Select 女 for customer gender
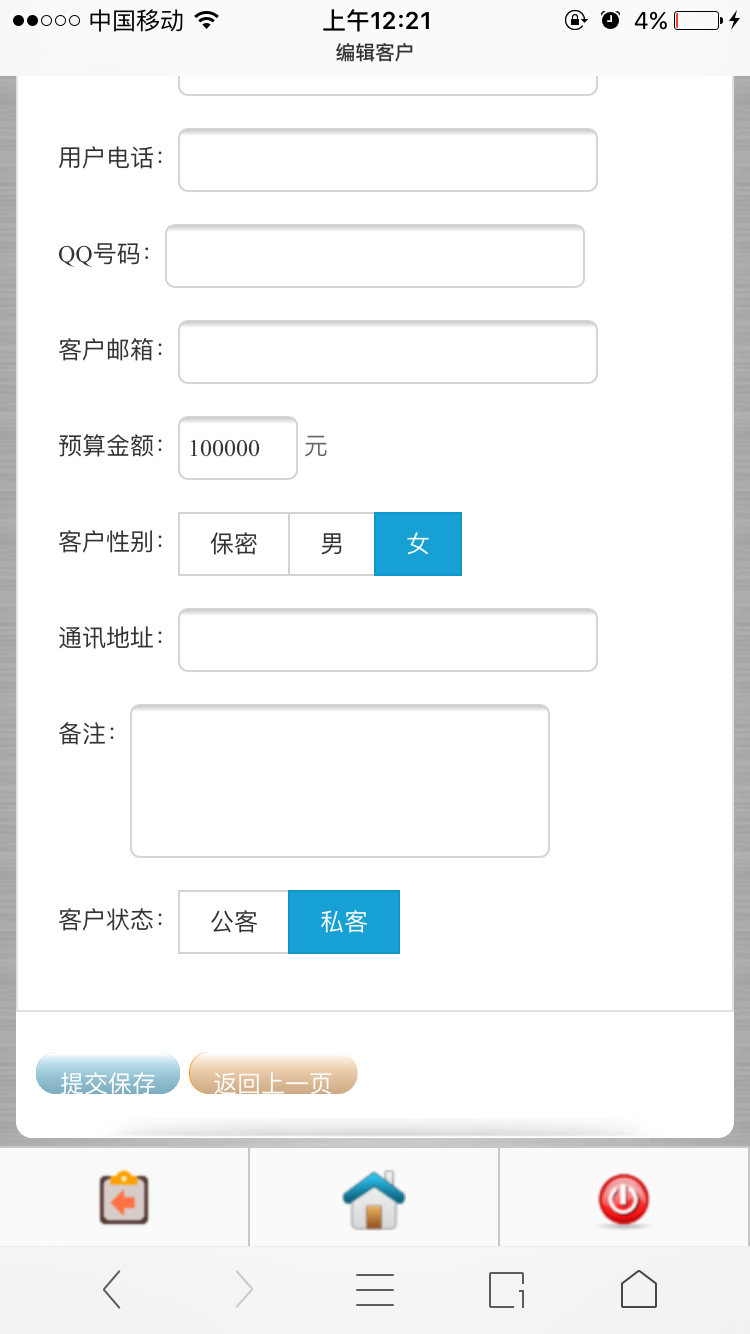This screenshot has width=750, height=1334. [x=418, y=544]
